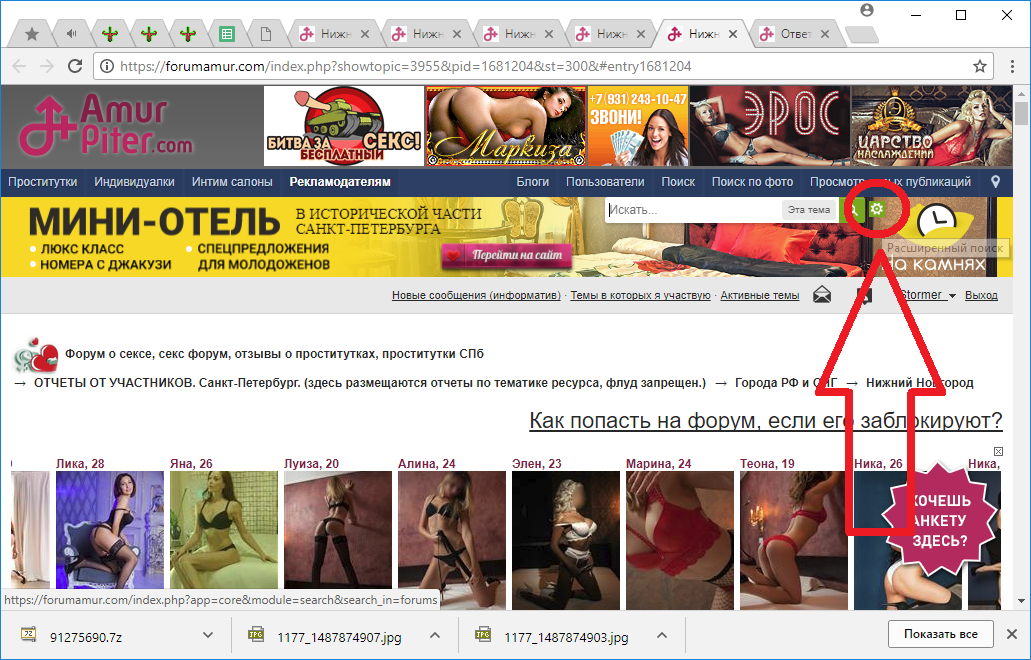Viewport: 1031px width, 660px height.
Task: Click the 'Показать все' downloads button
Action: (x=940, y=635)
